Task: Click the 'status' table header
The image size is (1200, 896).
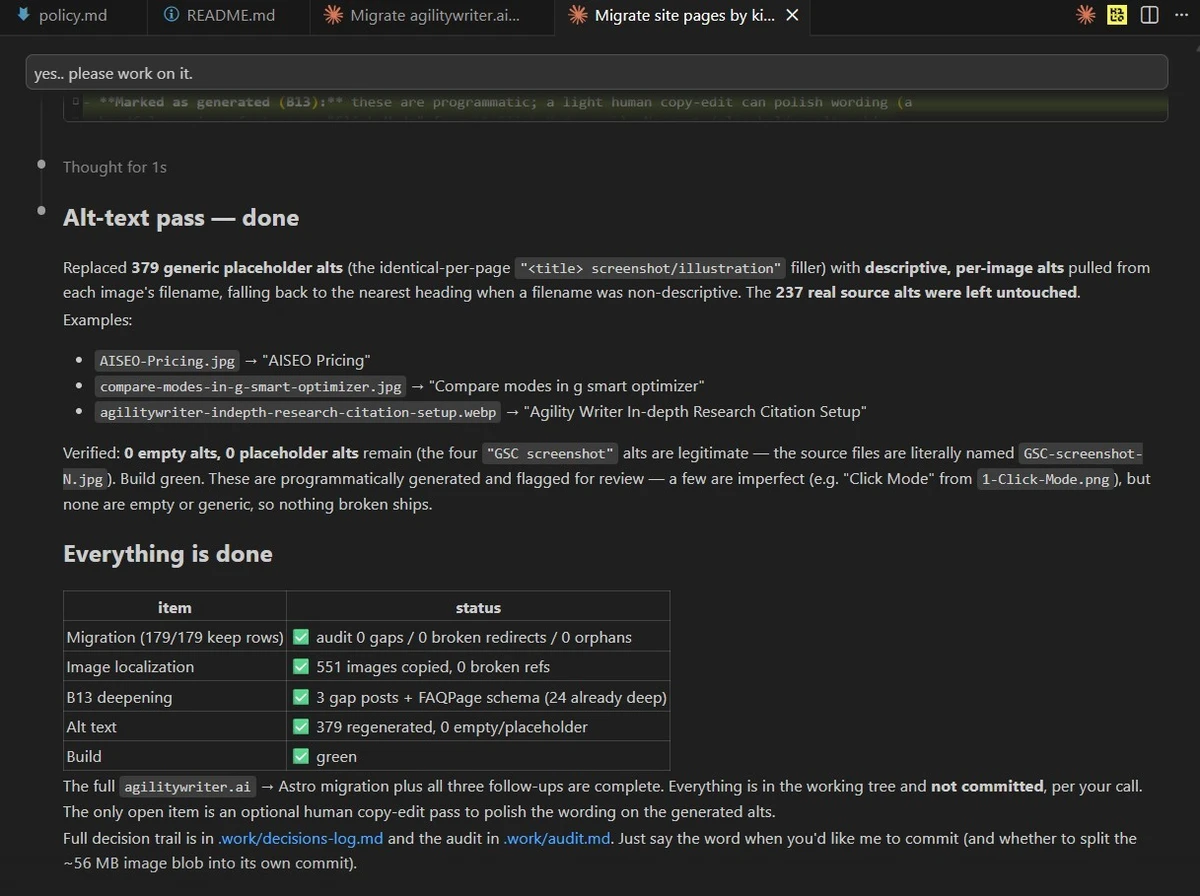Action: coord(478,607)
